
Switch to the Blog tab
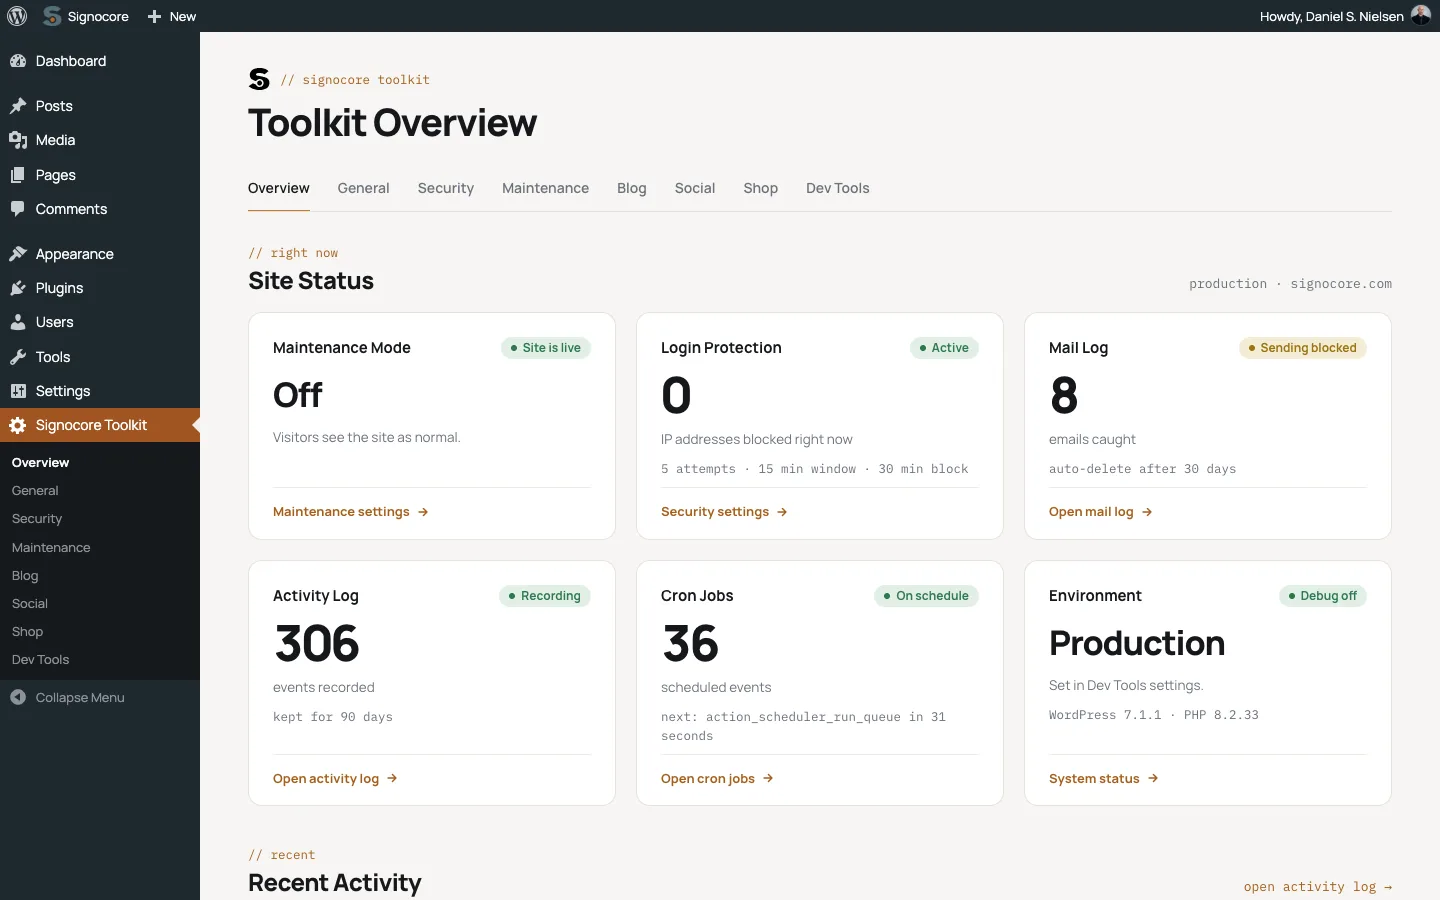632,188
